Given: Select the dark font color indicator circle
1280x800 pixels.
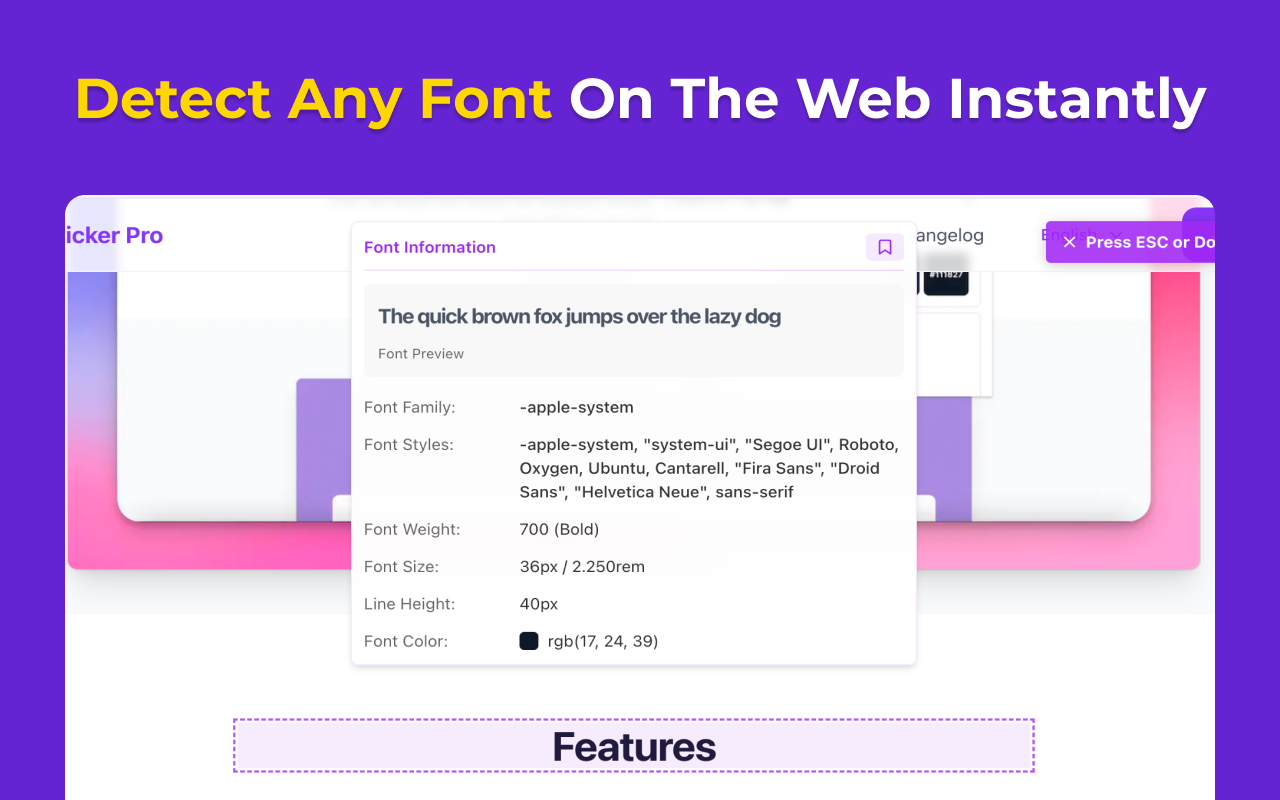Looking at the screenshot, I should 529,641.
